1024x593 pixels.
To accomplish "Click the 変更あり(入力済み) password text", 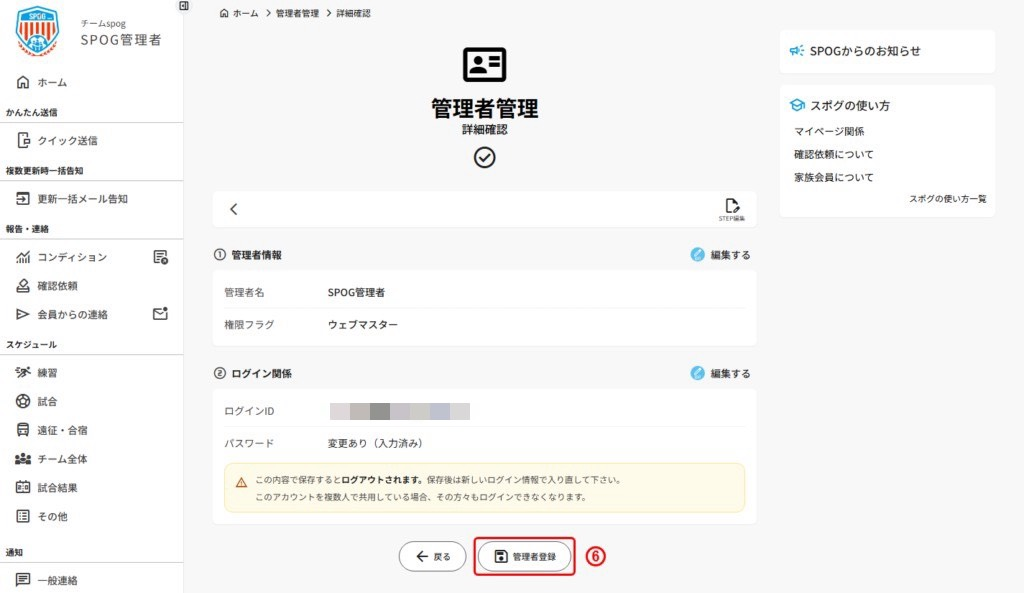I will (x=376, y=443).
